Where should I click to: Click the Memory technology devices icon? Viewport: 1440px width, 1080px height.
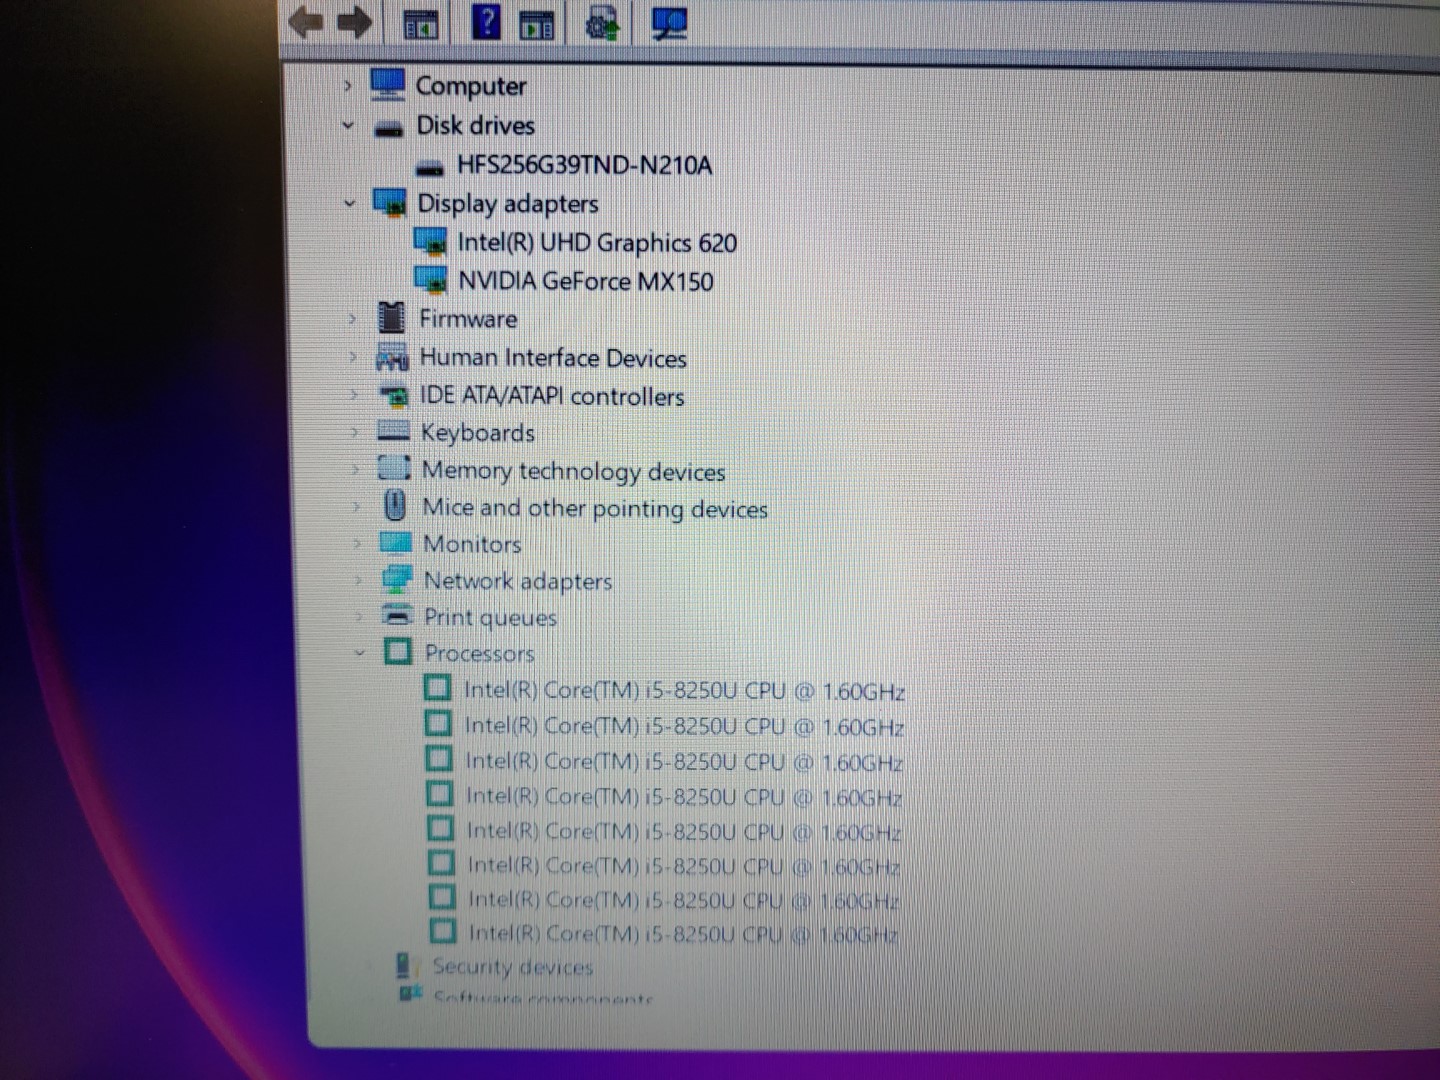tap(394, 468)
